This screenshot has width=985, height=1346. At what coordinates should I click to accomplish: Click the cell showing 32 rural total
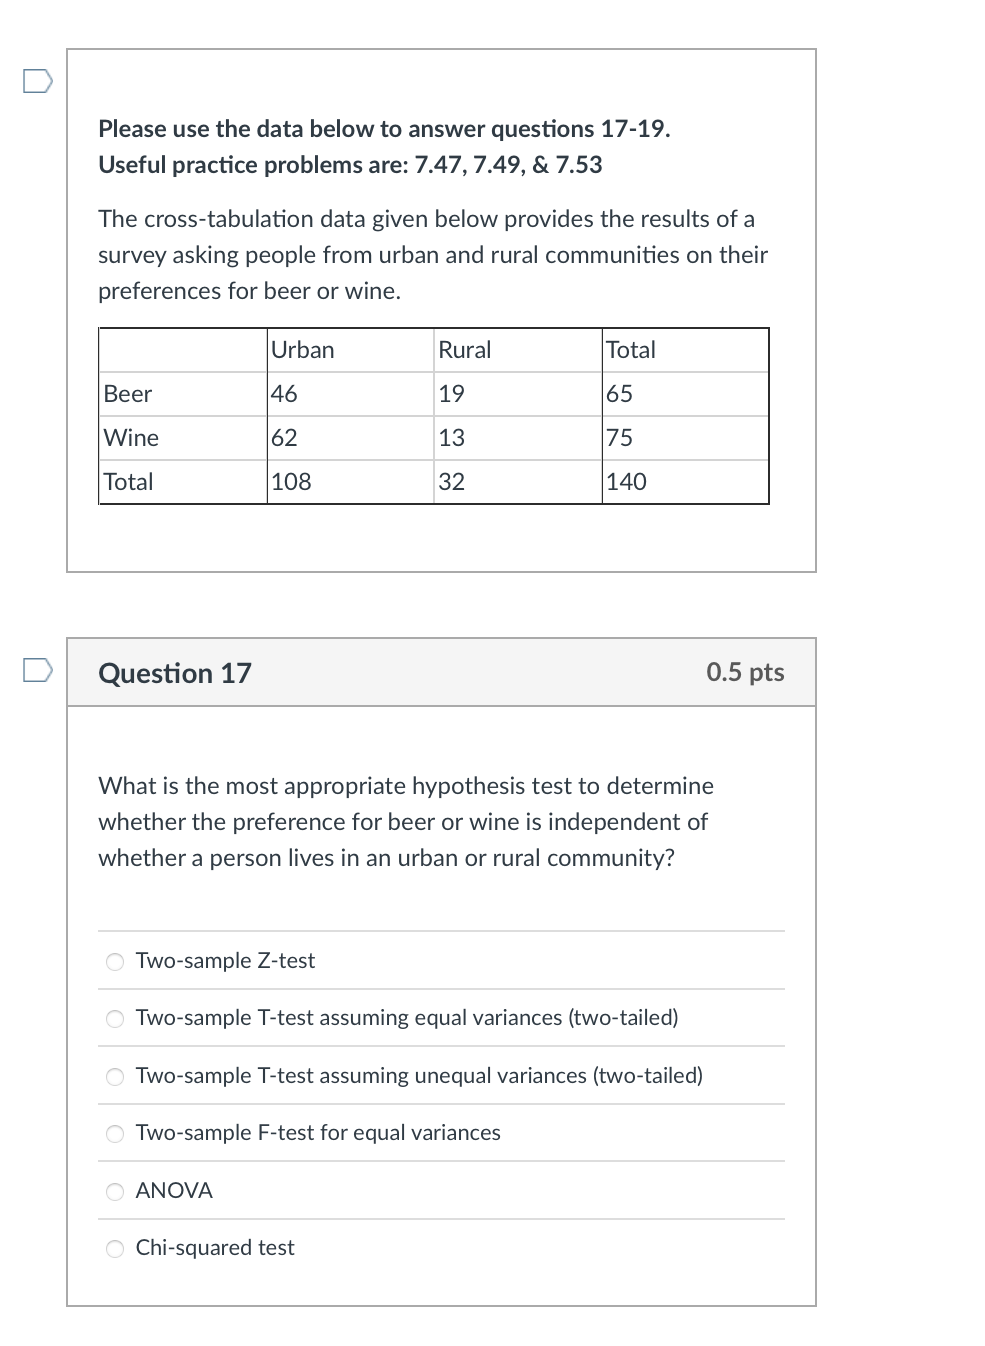click(x=453, y=481)
